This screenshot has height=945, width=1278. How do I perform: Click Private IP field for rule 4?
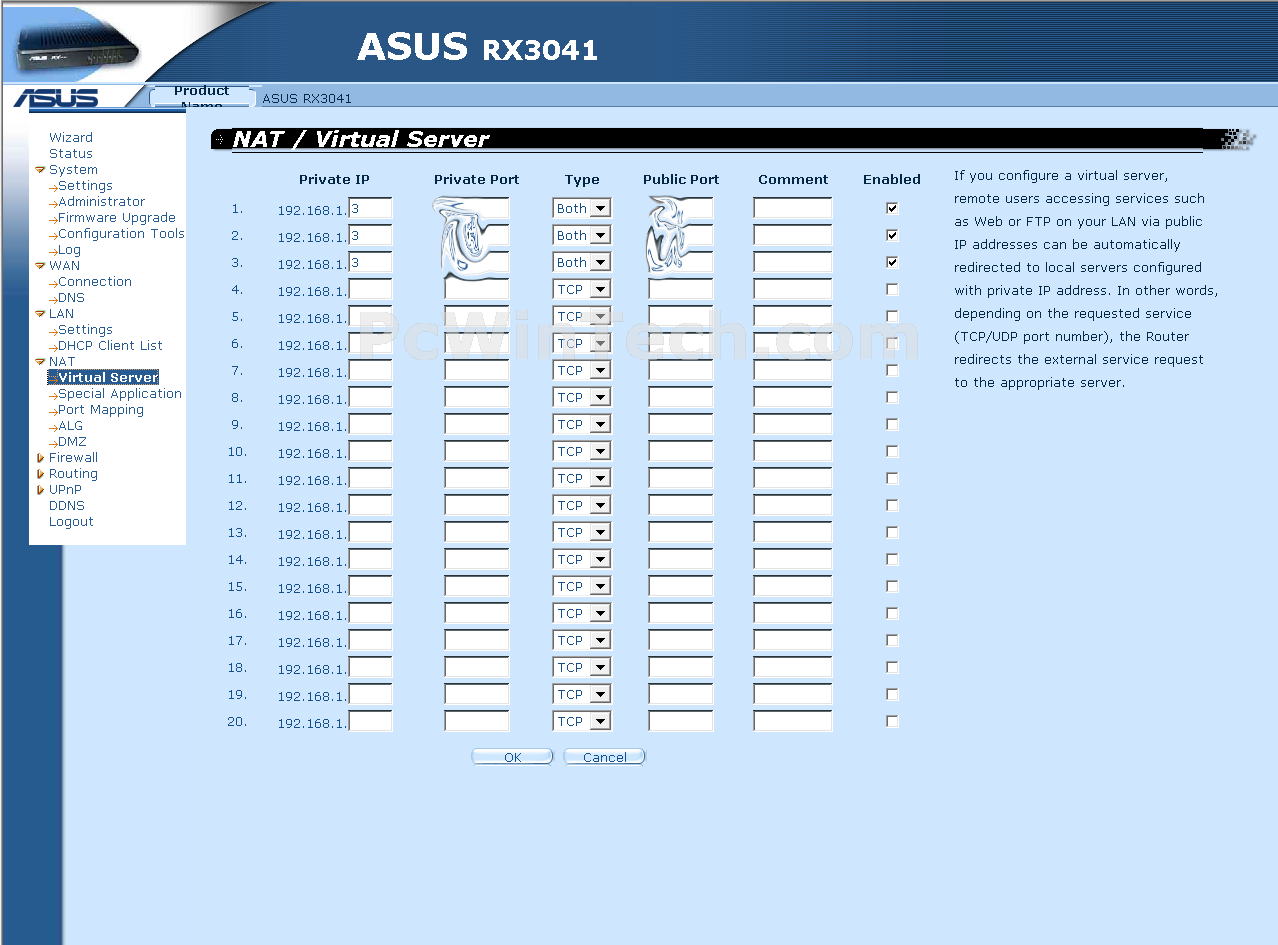(x=370, y=289)
